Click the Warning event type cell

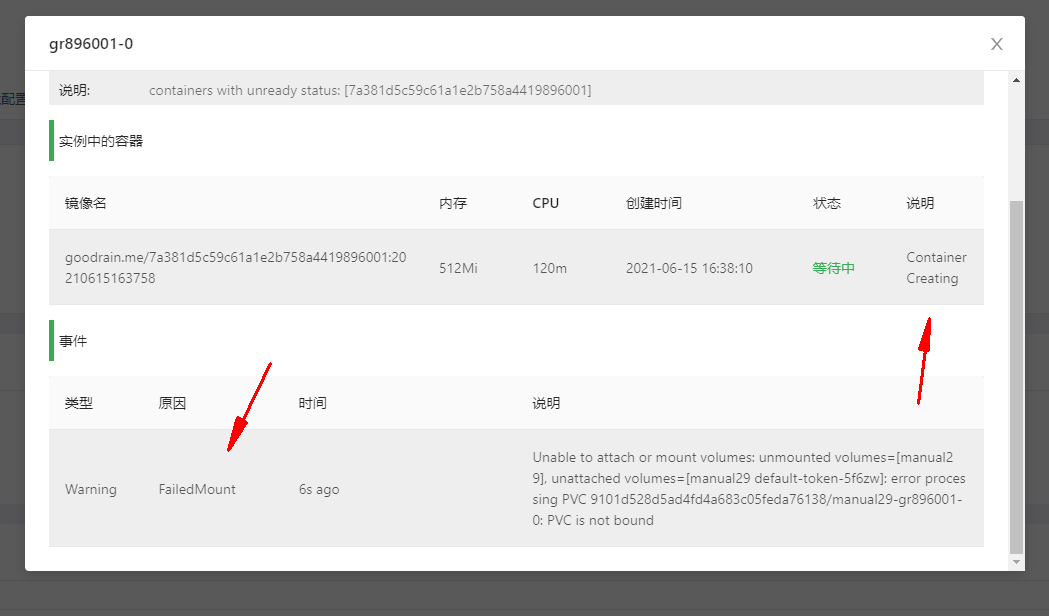click(91, 490)
